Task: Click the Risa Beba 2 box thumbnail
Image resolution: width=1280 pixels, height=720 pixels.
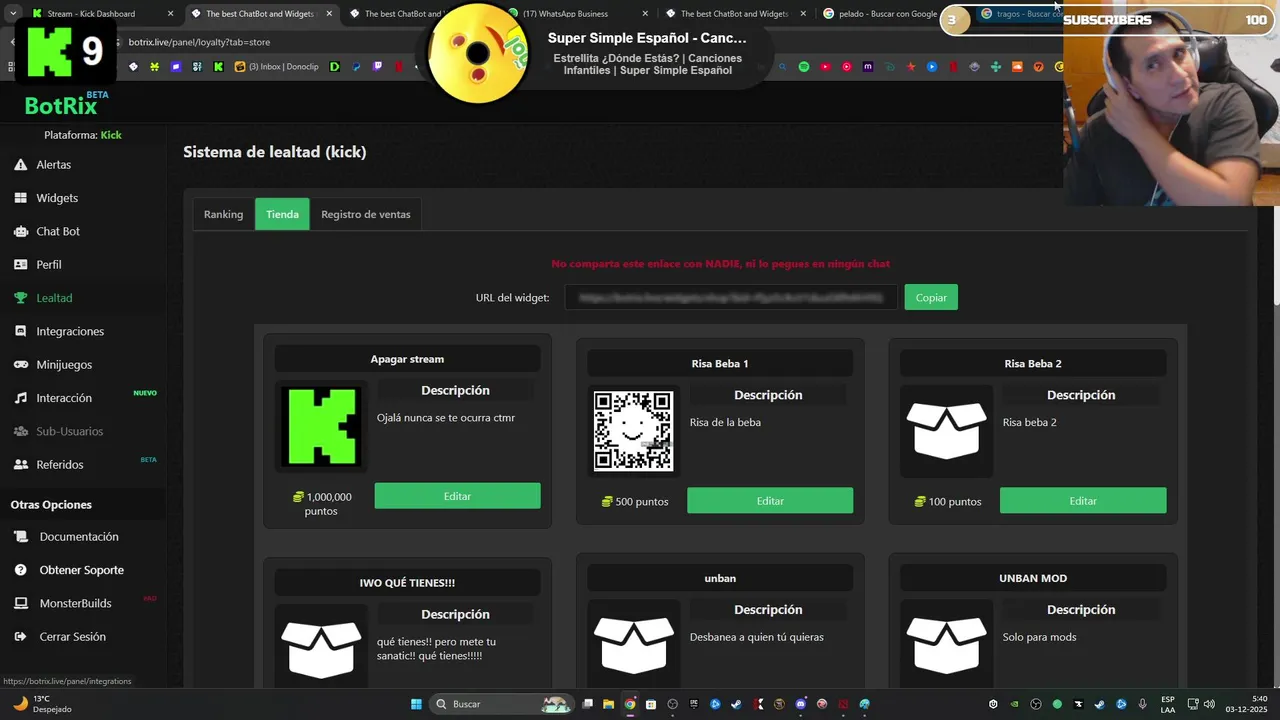Action: 946,431
